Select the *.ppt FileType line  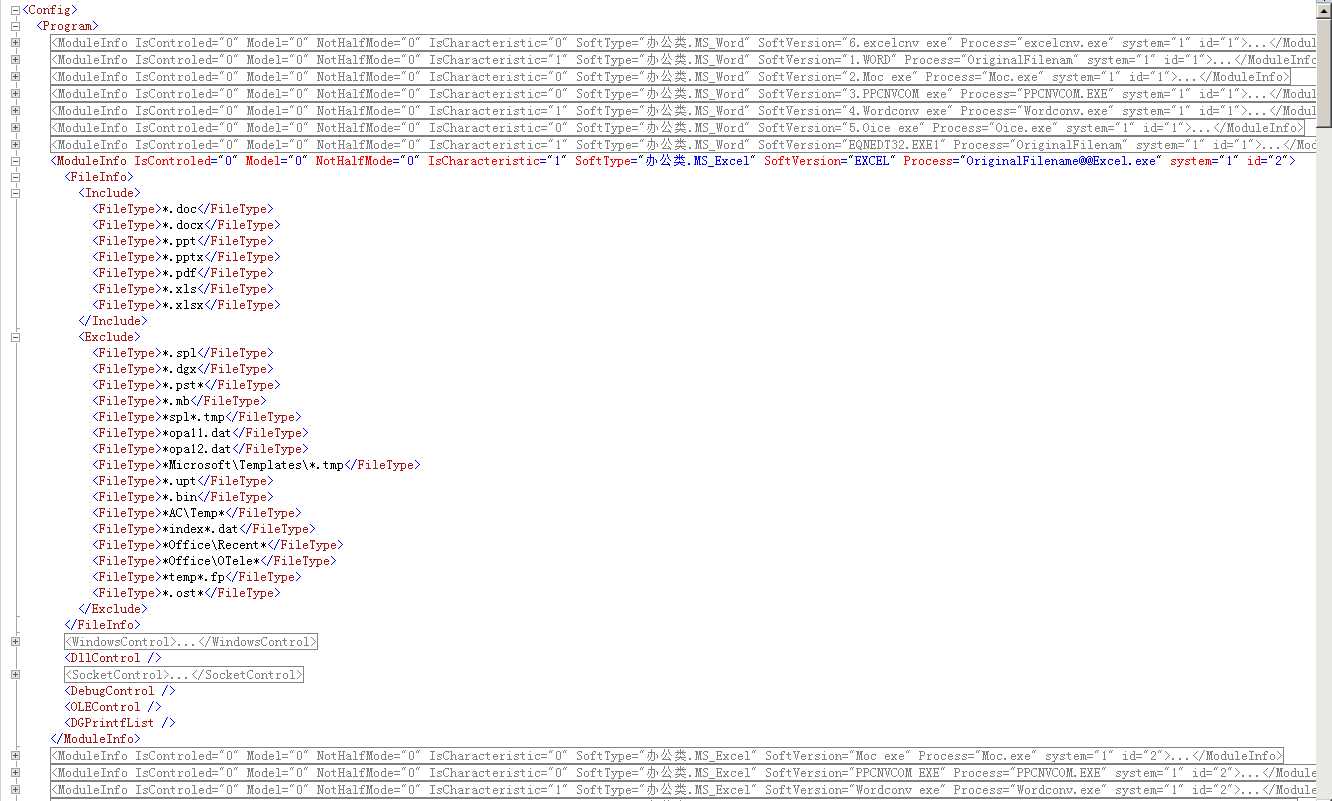coord(183,241)
